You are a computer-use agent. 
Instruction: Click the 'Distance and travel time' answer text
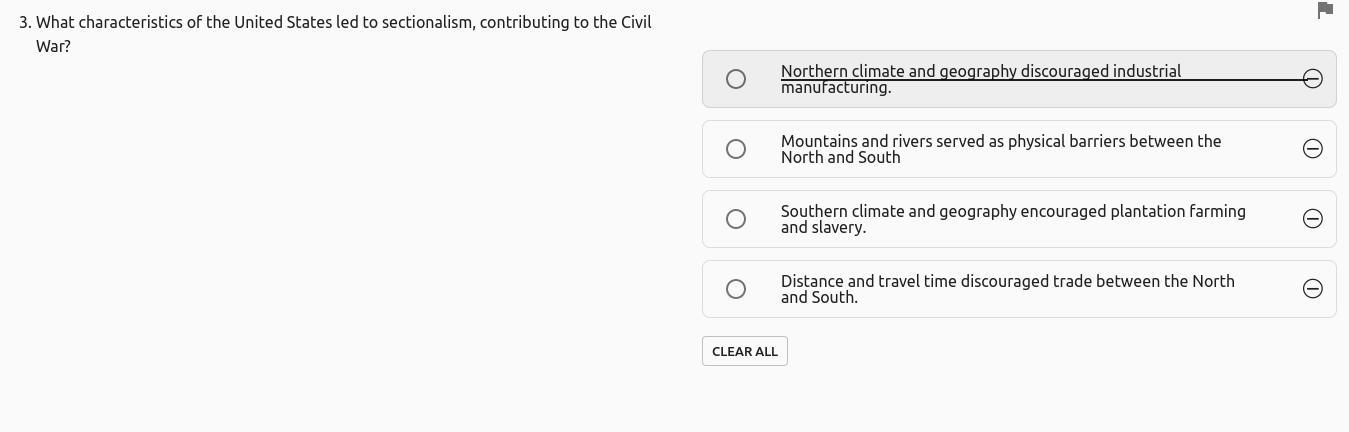1007,282
